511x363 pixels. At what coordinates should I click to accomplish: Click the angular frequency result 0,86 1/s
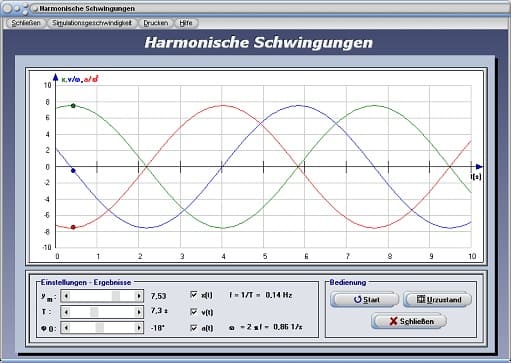[288, 327]
